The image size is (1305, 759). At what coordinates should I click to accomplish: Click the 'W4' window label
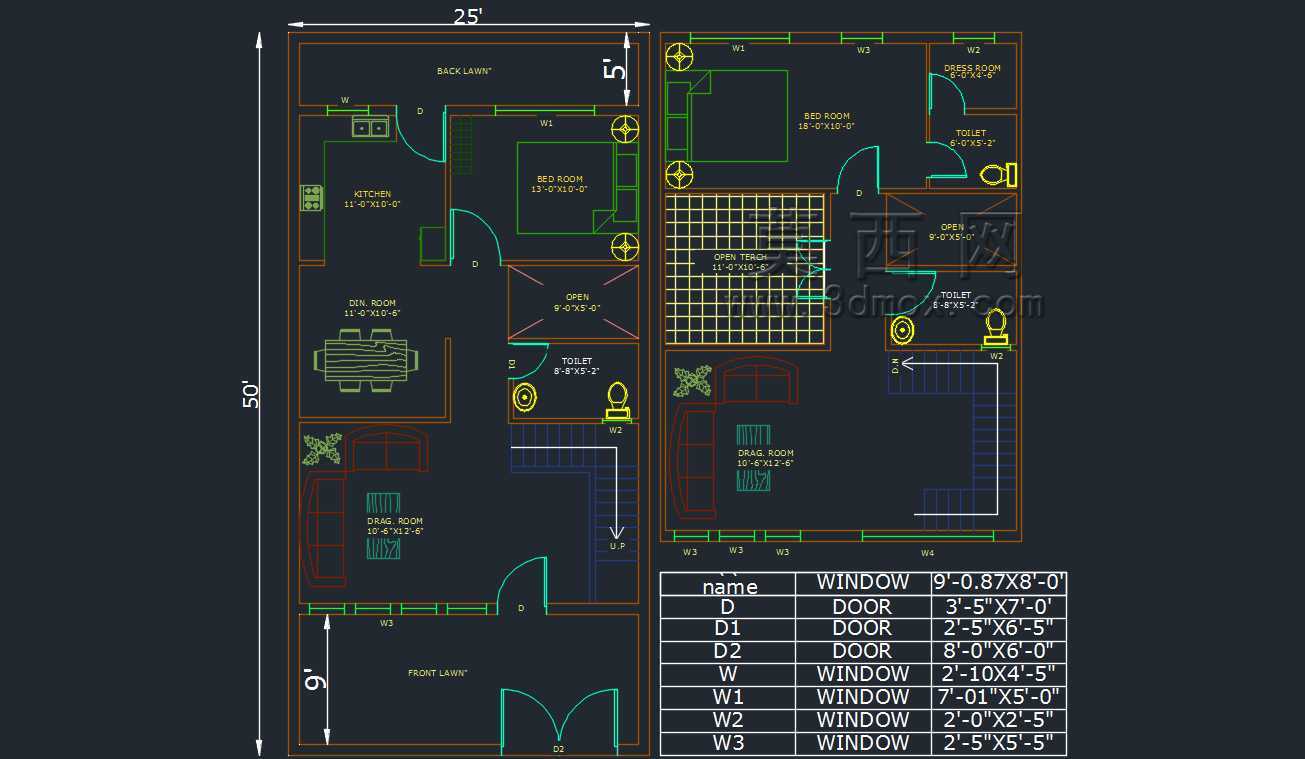pyautogui.click(x=927, y=552)
